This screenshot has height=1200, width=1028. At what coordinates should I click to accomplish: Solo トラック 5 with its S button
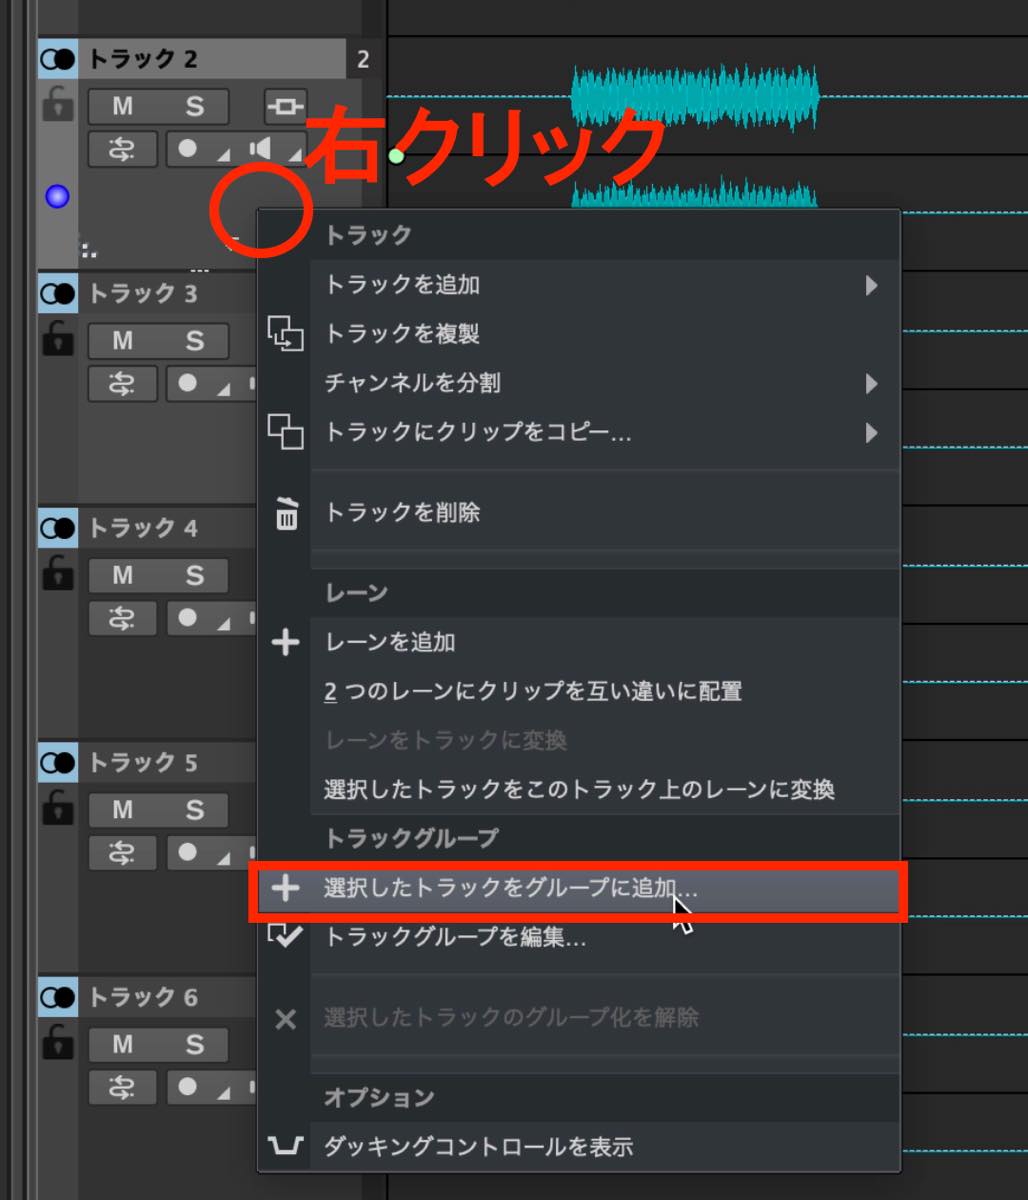point(194,809)
